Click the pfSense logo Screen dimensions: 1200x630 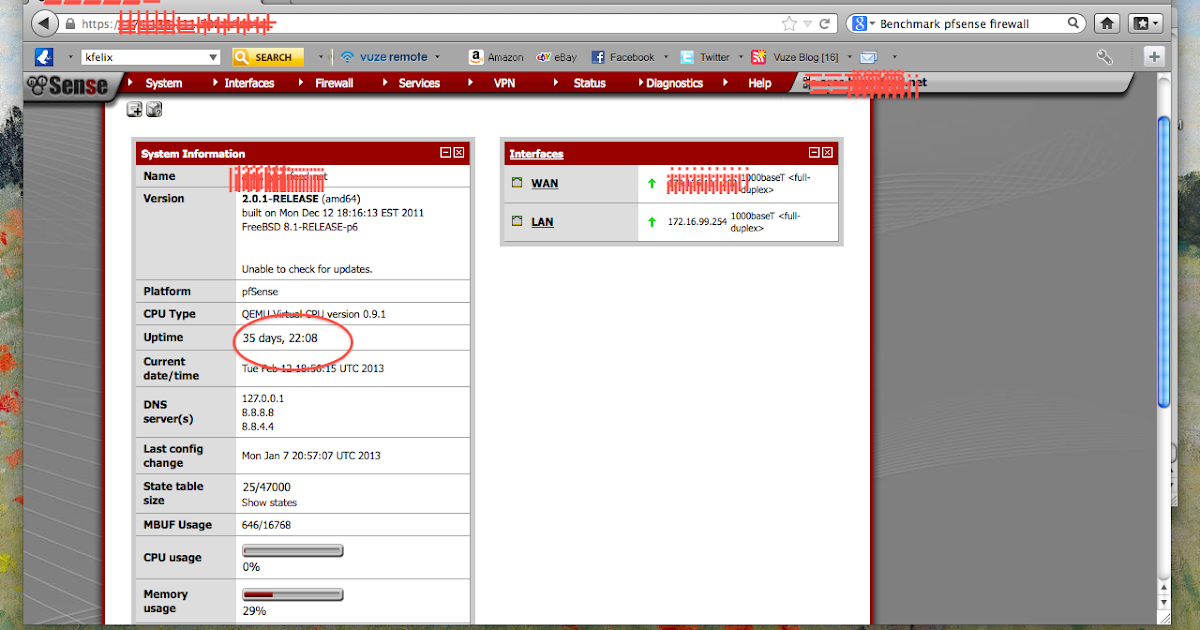[x=68, y=85]
